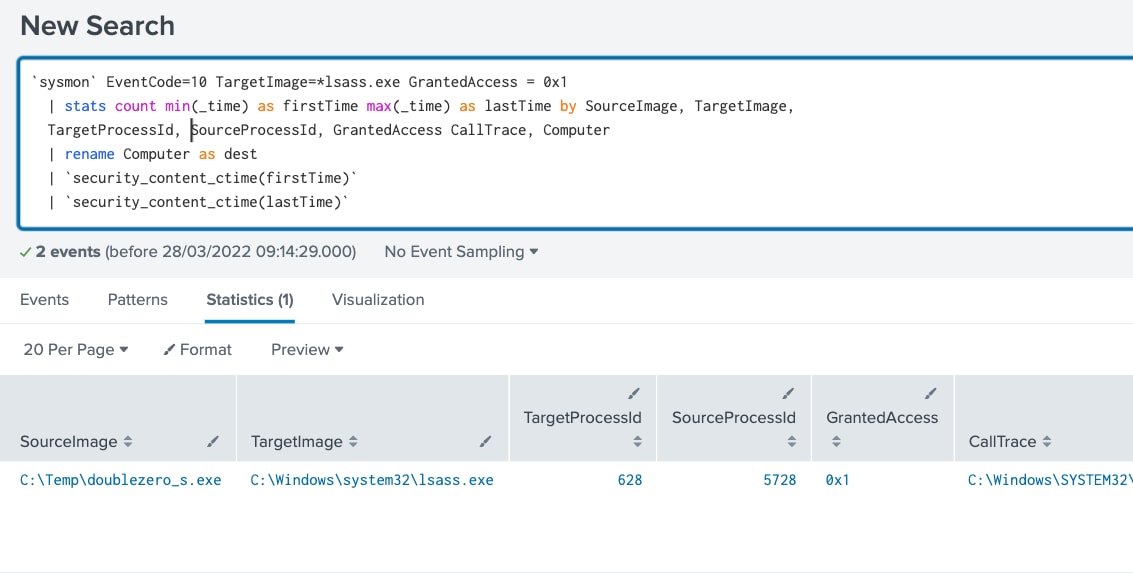The height and width of the screenshot is (573, 1133).
Task: Click the 5728 SourceProcessId value
Action: coord(780,480)
